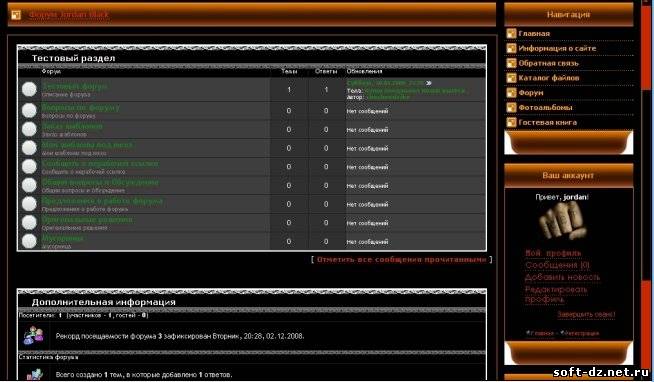This screenshot has height=382, width=654.
Task: Click the icon beside the Форум navigation entry
Action: tap(511, 93)
